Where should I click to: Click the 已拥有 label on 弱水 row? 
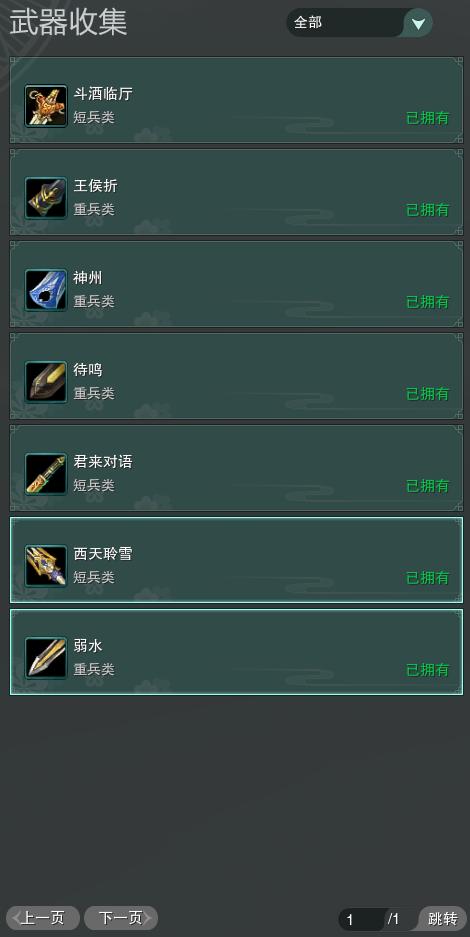coord(428,670)
